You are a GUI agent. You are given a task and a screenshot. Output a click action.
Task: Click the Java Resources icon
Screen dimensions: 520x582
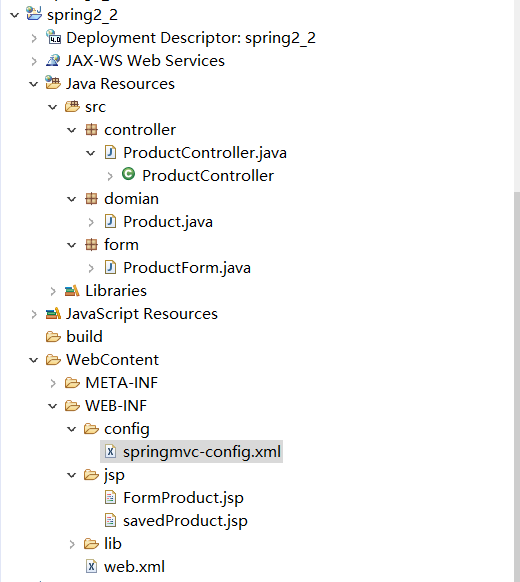53,83
